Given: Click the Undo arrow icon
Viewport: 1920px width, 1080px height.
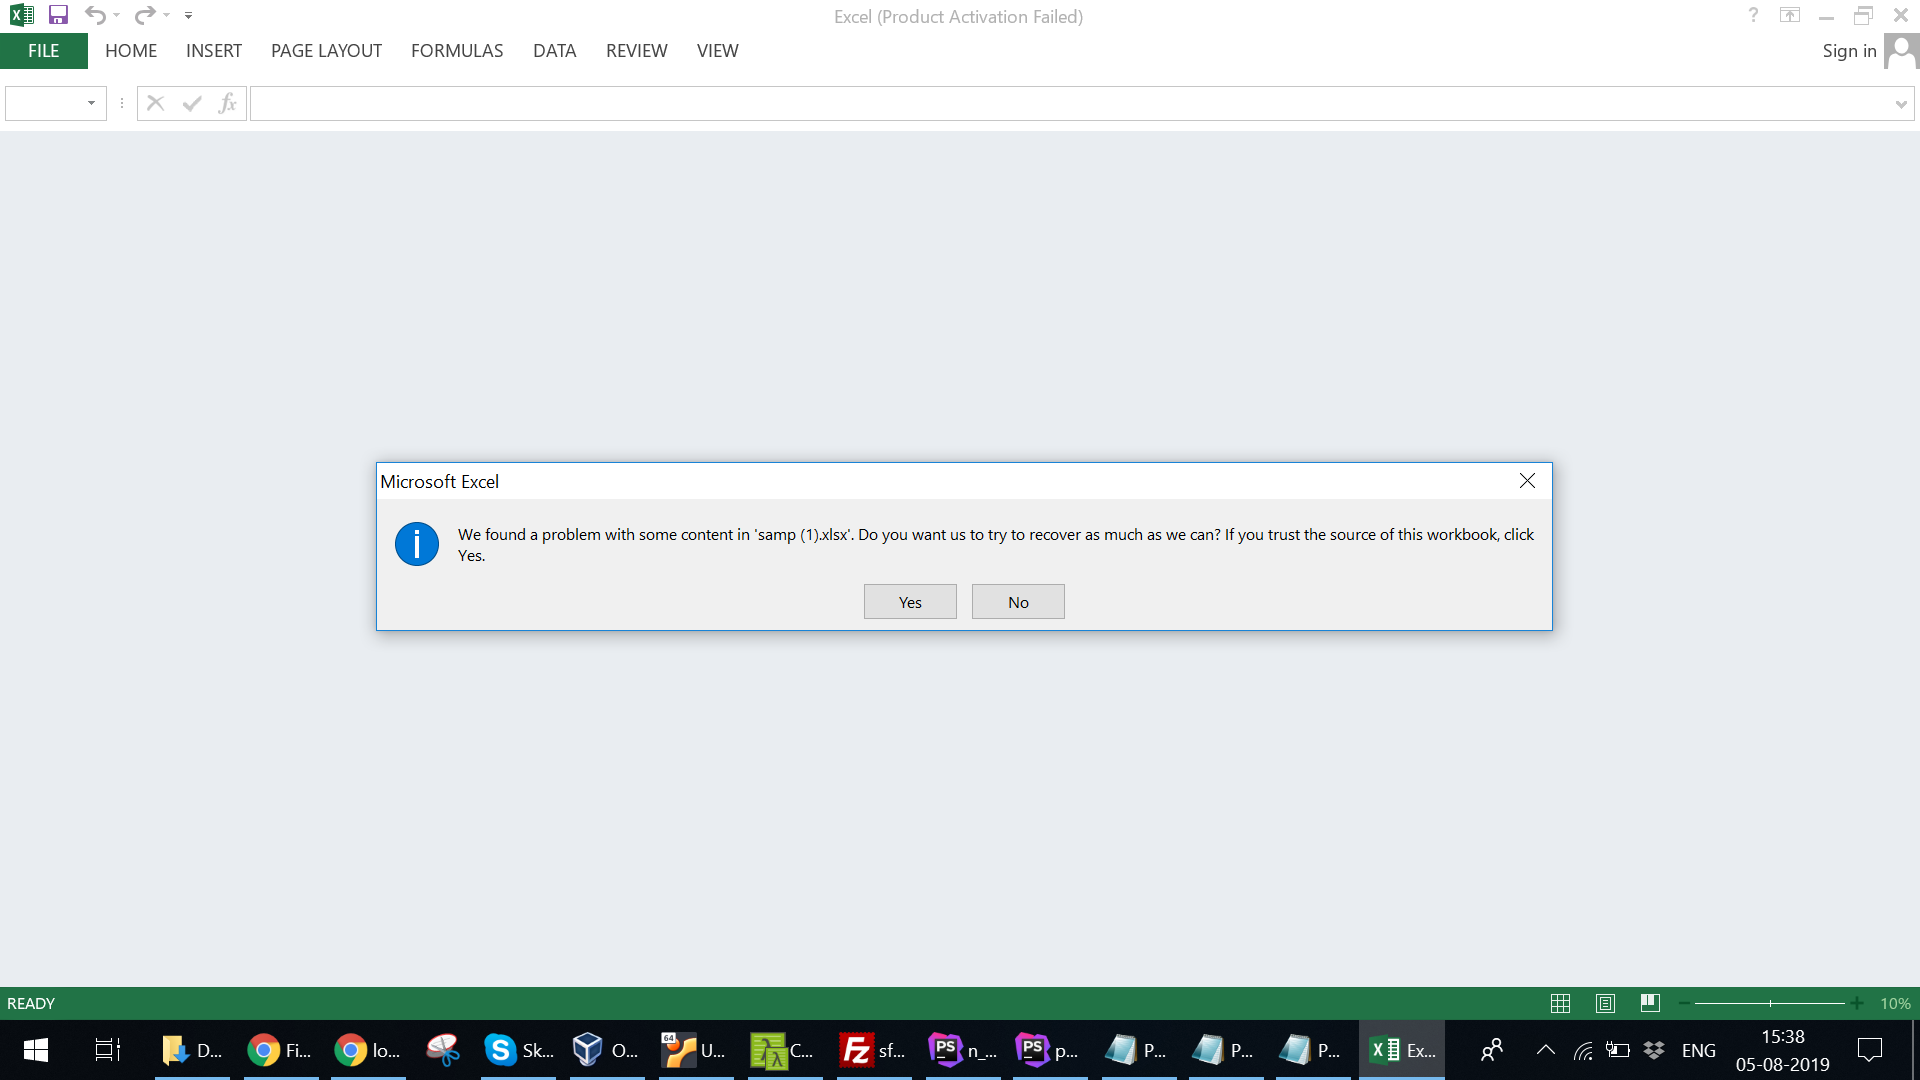Looking at the screenshot, I should pyautogui.click(x=95, y=15).
